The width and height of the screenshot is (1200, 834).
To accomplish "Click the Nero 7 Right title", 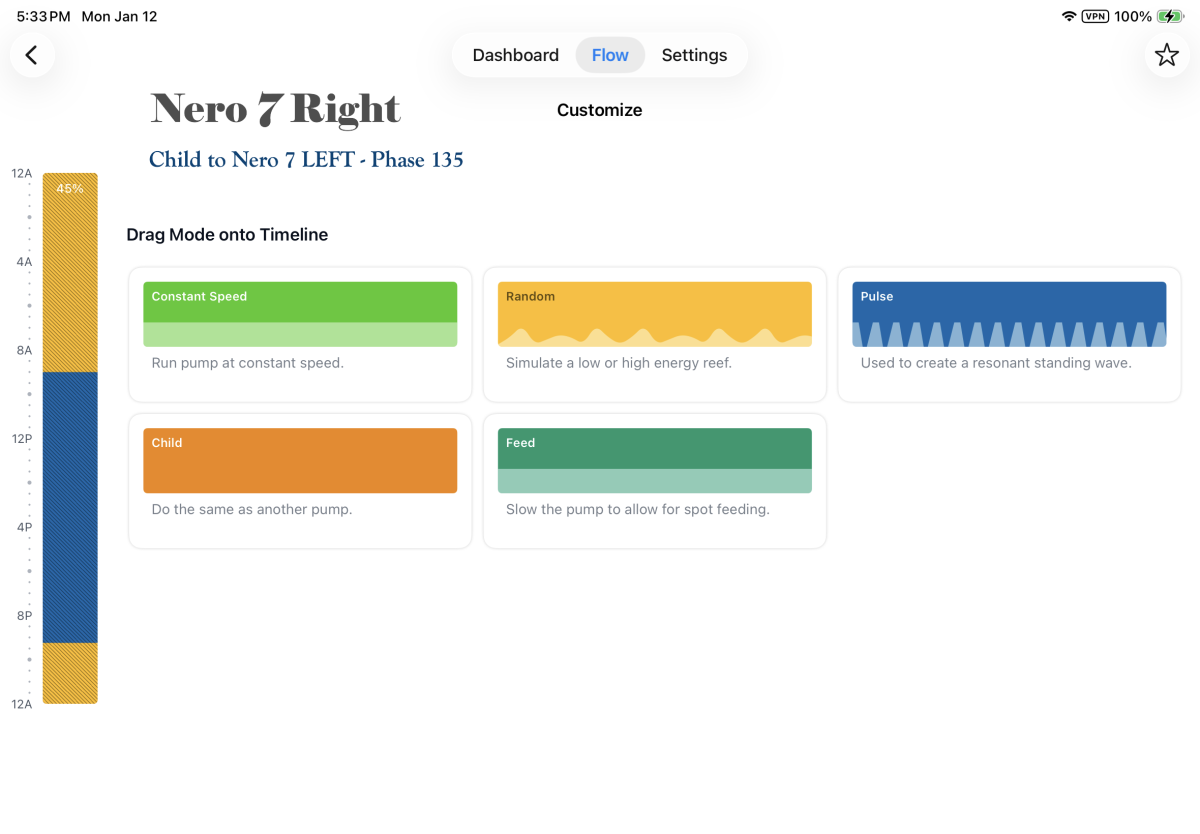I will 275,109.
